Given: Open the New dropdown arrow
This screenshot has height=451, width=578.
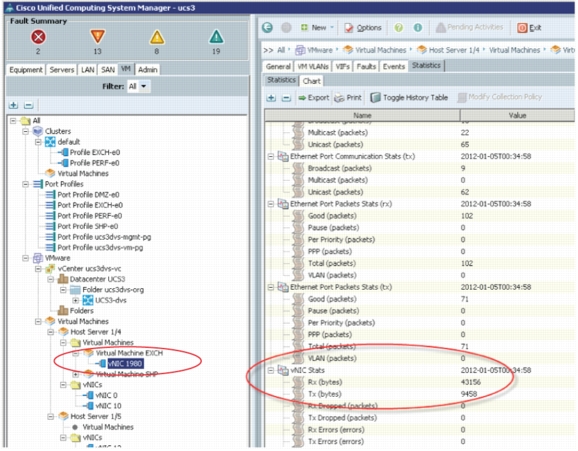Looking at the screenshot, I should tap(332, 28).
